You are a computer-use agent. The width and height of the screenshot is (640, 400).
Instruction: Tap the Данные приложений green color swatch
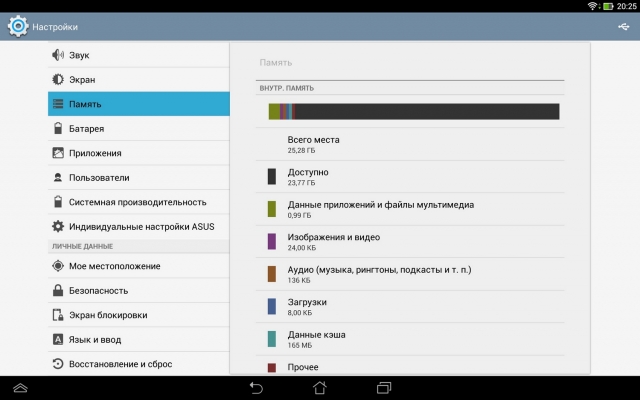tap(271, 209)
